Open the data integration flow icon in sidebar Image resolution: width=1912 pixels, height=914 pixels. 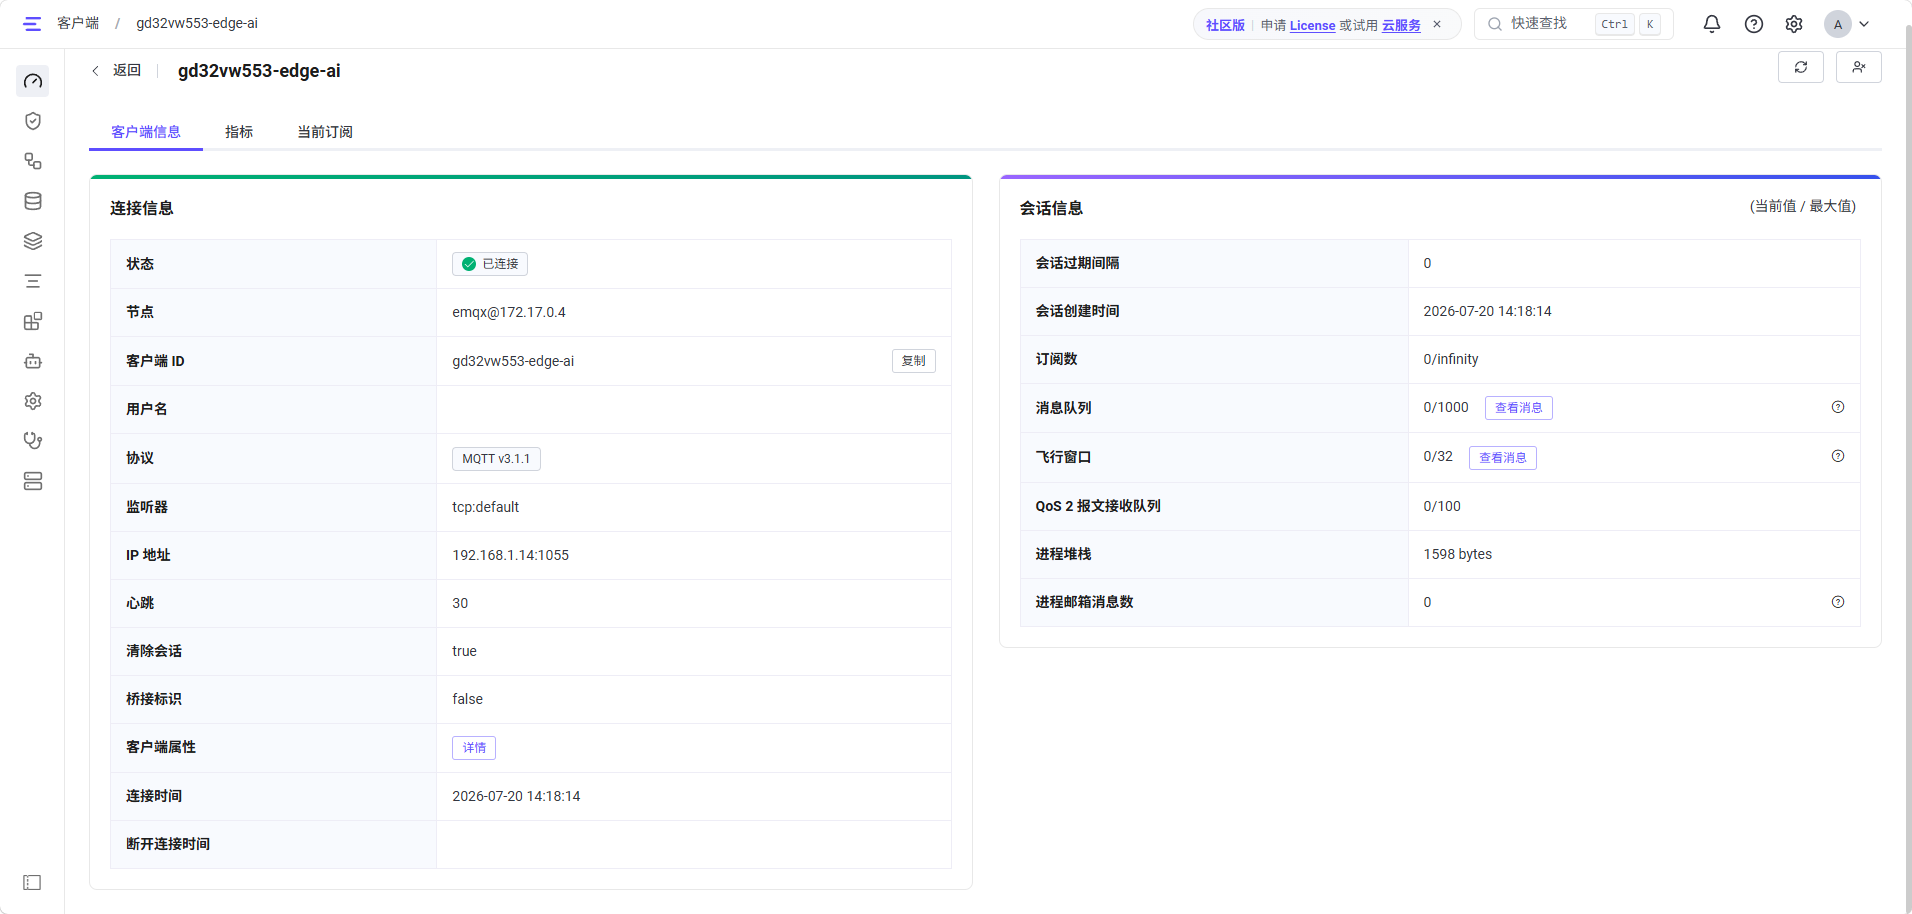33,161
